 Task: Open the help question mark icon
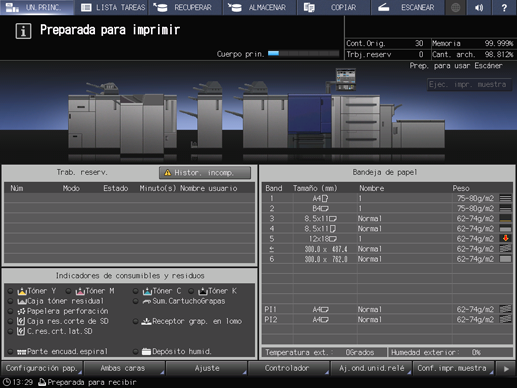click(504, 7)
